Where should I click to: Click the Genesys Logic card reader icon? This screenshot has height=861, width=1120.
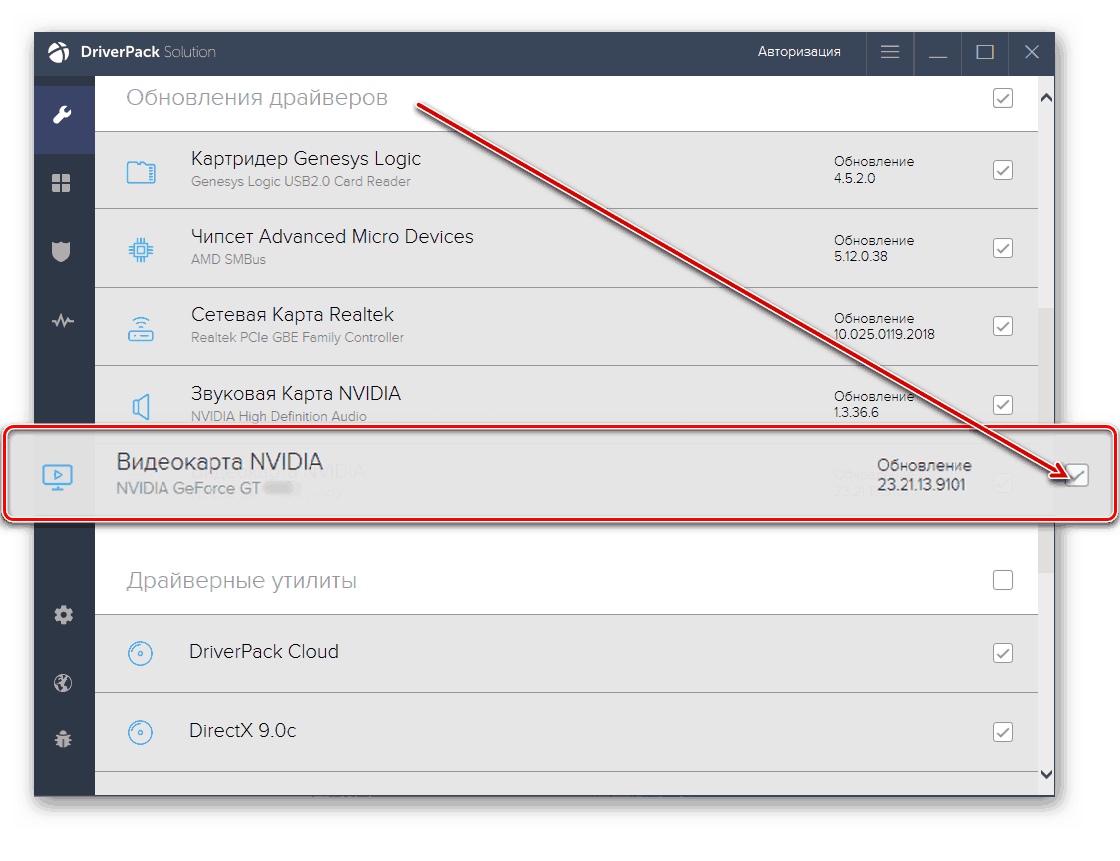pos(141,171)
